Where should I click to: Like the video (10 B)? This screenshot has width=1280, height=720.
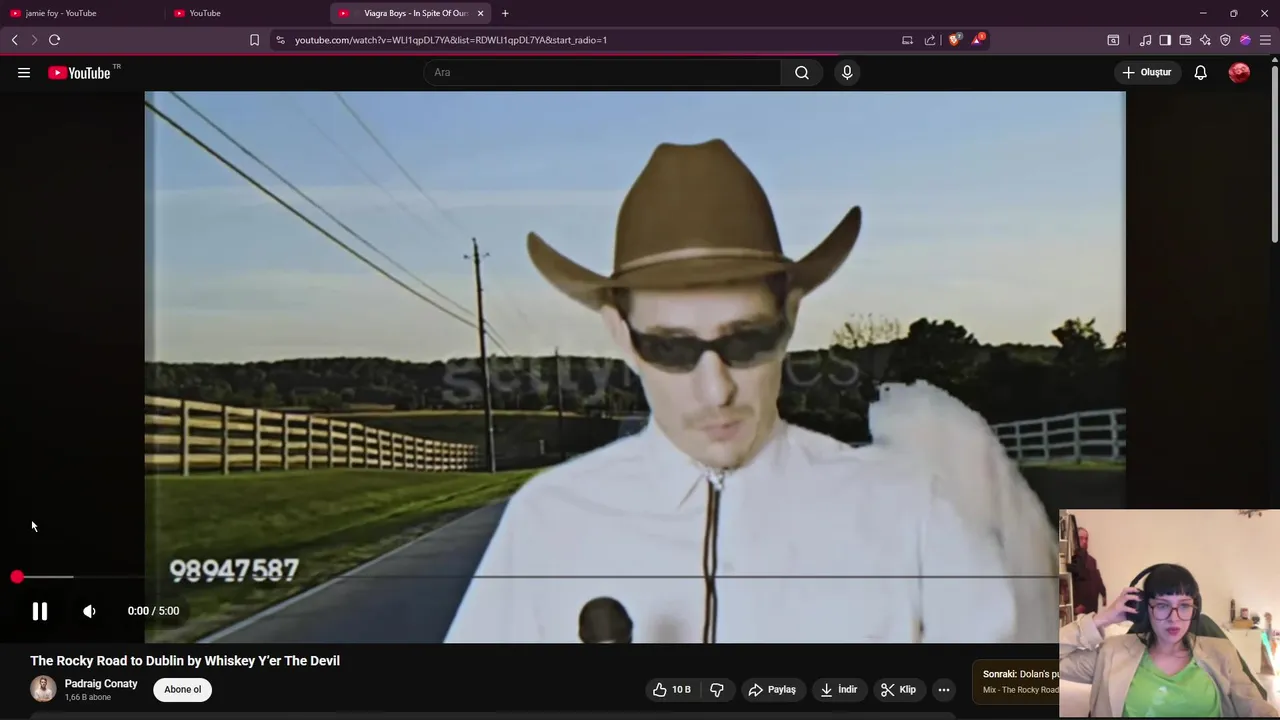[672, 689]
